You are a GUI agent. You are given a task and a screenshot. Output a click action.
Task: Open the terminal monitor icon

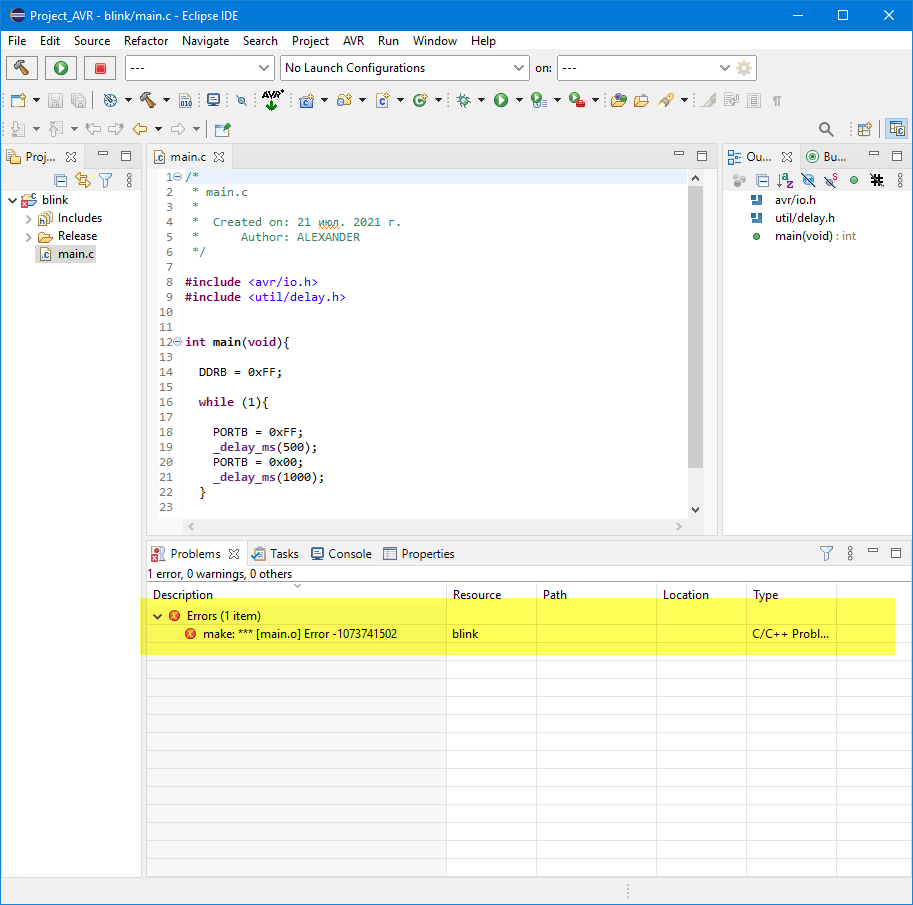point(214,100)
